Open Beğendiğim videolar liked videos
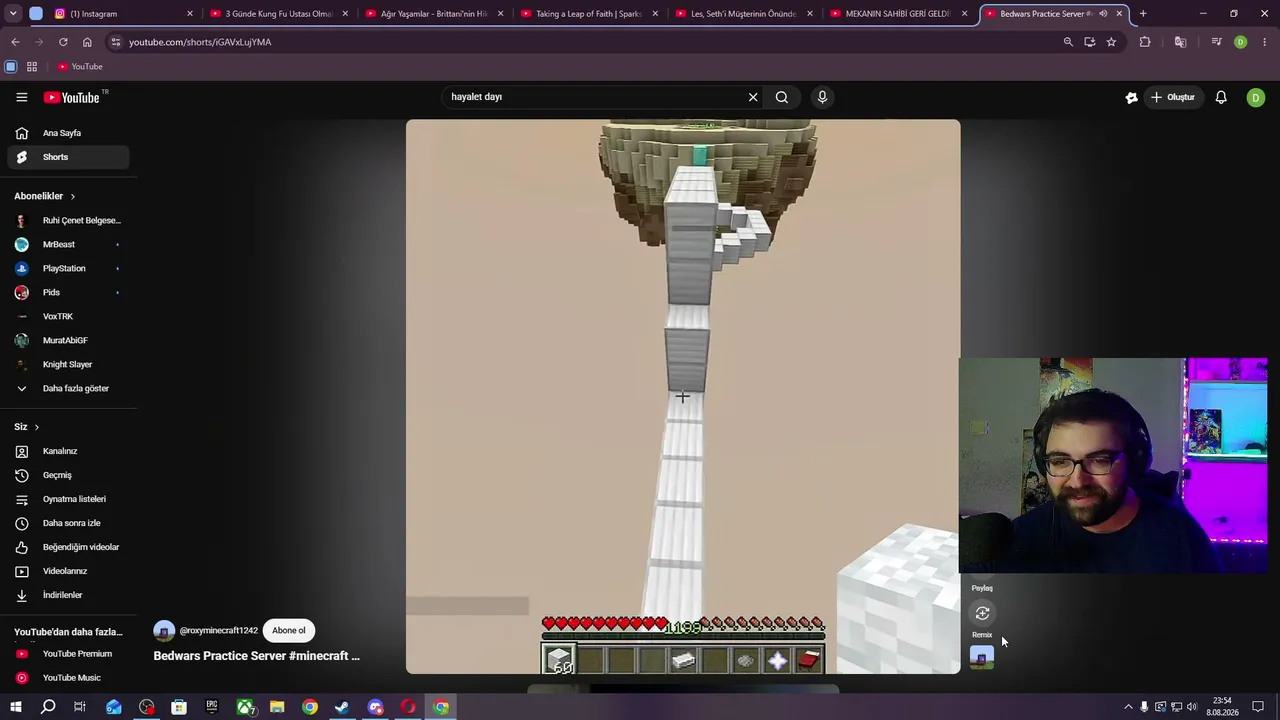The width and height of the screenshot is (1280, 720). click(69, 547)
